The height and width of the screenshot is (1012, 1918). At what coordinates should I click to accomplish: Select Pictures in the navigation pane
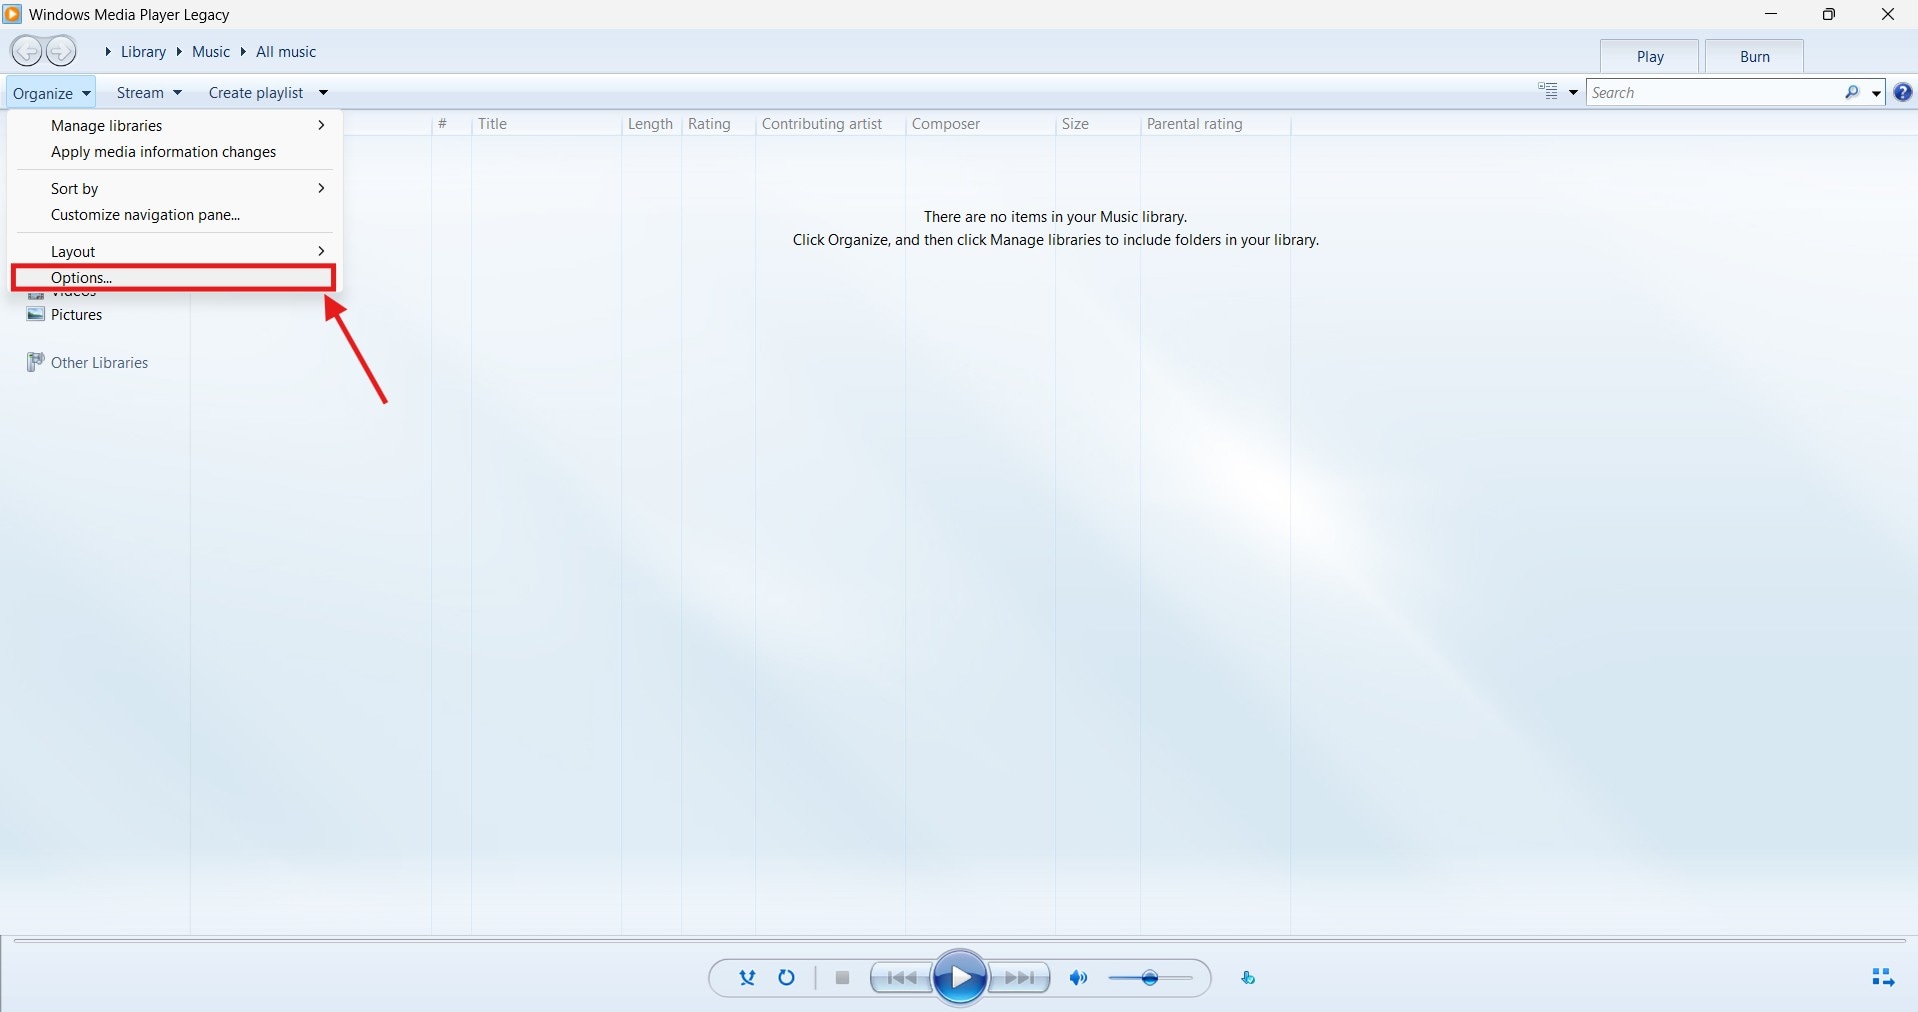point(77,314)
